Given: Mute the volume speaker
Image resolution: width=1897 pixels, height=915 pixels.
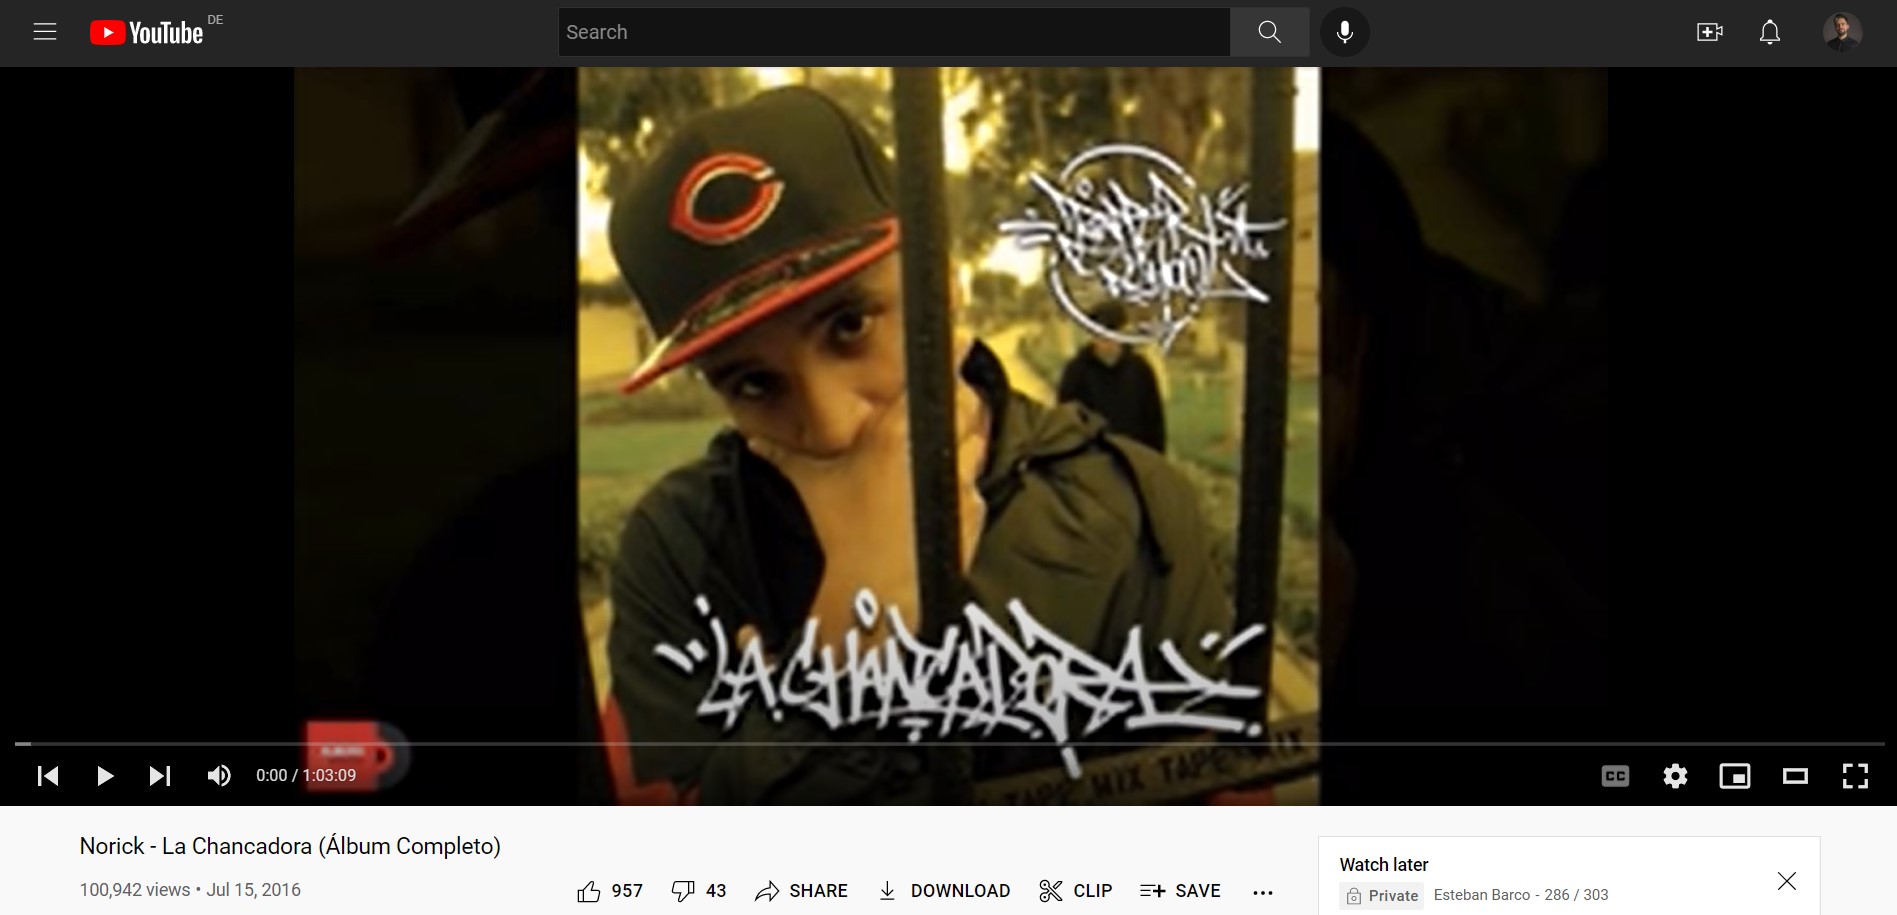Looking at the screenshot, I should [x=218, y=775].
